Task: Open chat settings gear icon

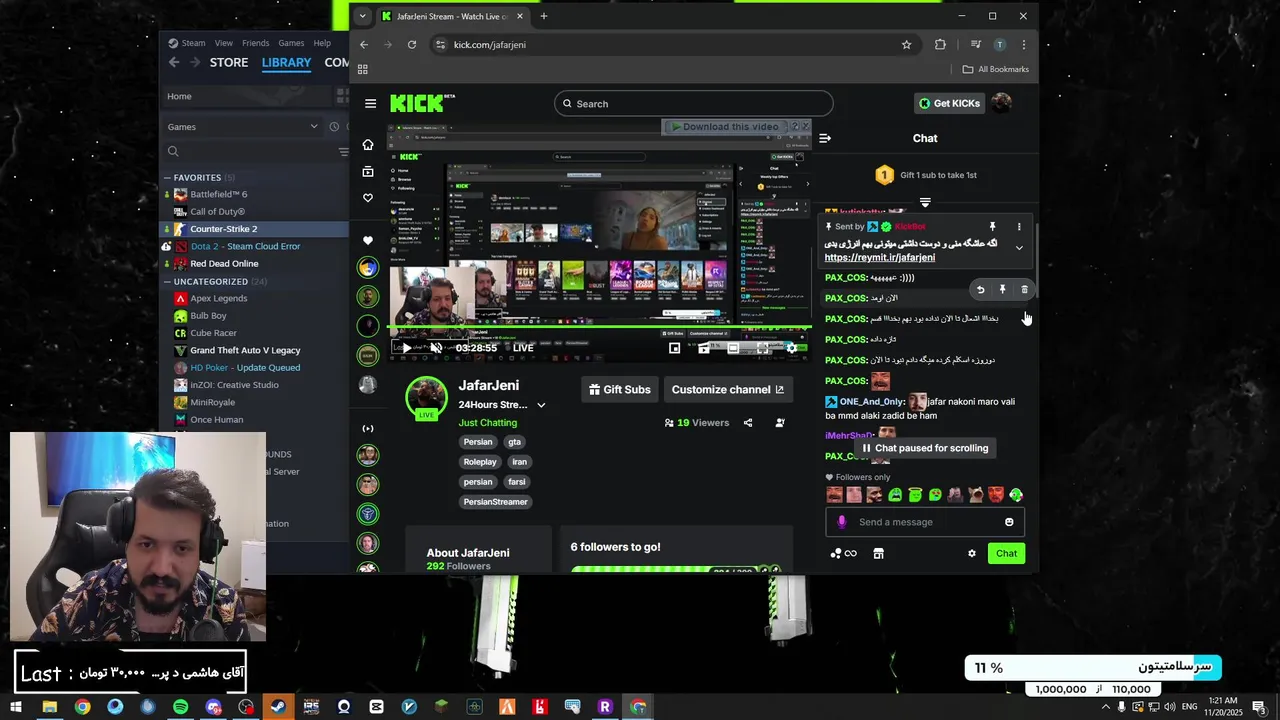Action: [971, 554]
